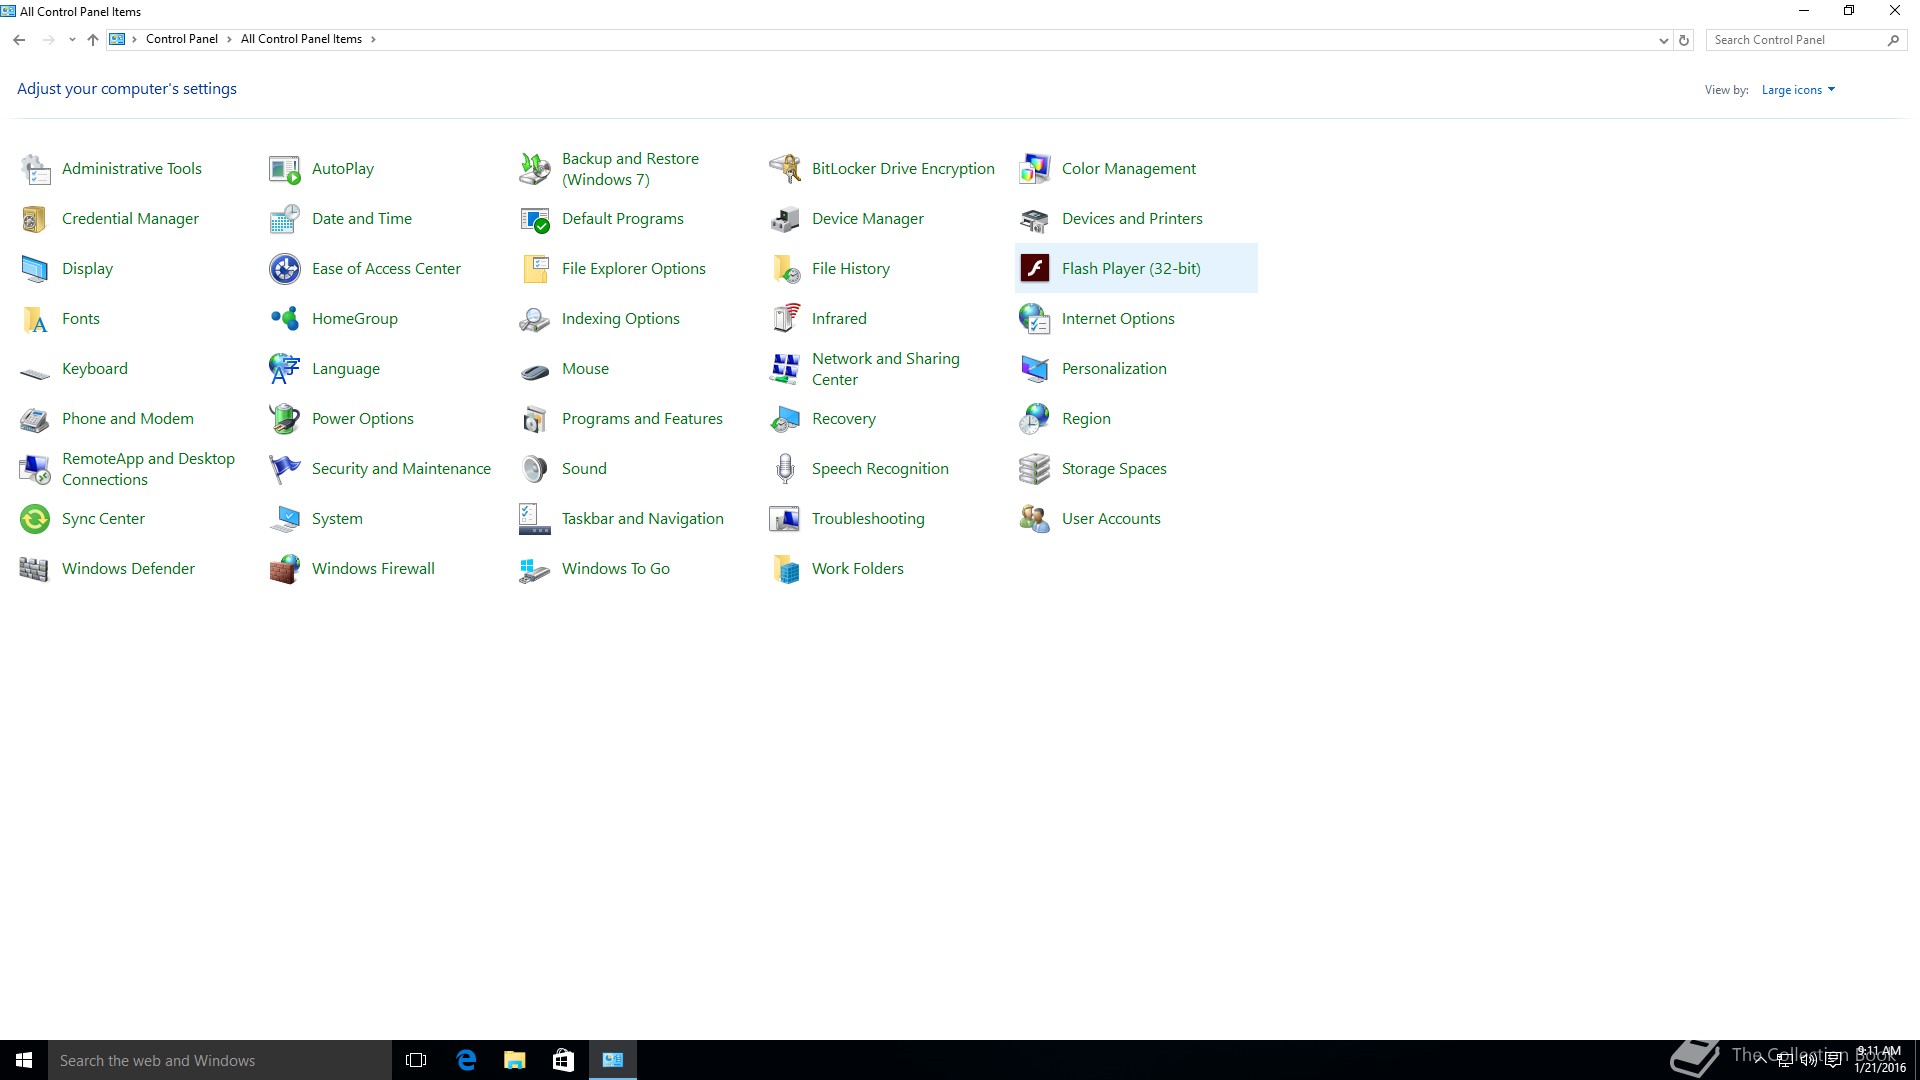Open the Recovery icon
The image size is (1920, 1080).
tap(785, 419)
